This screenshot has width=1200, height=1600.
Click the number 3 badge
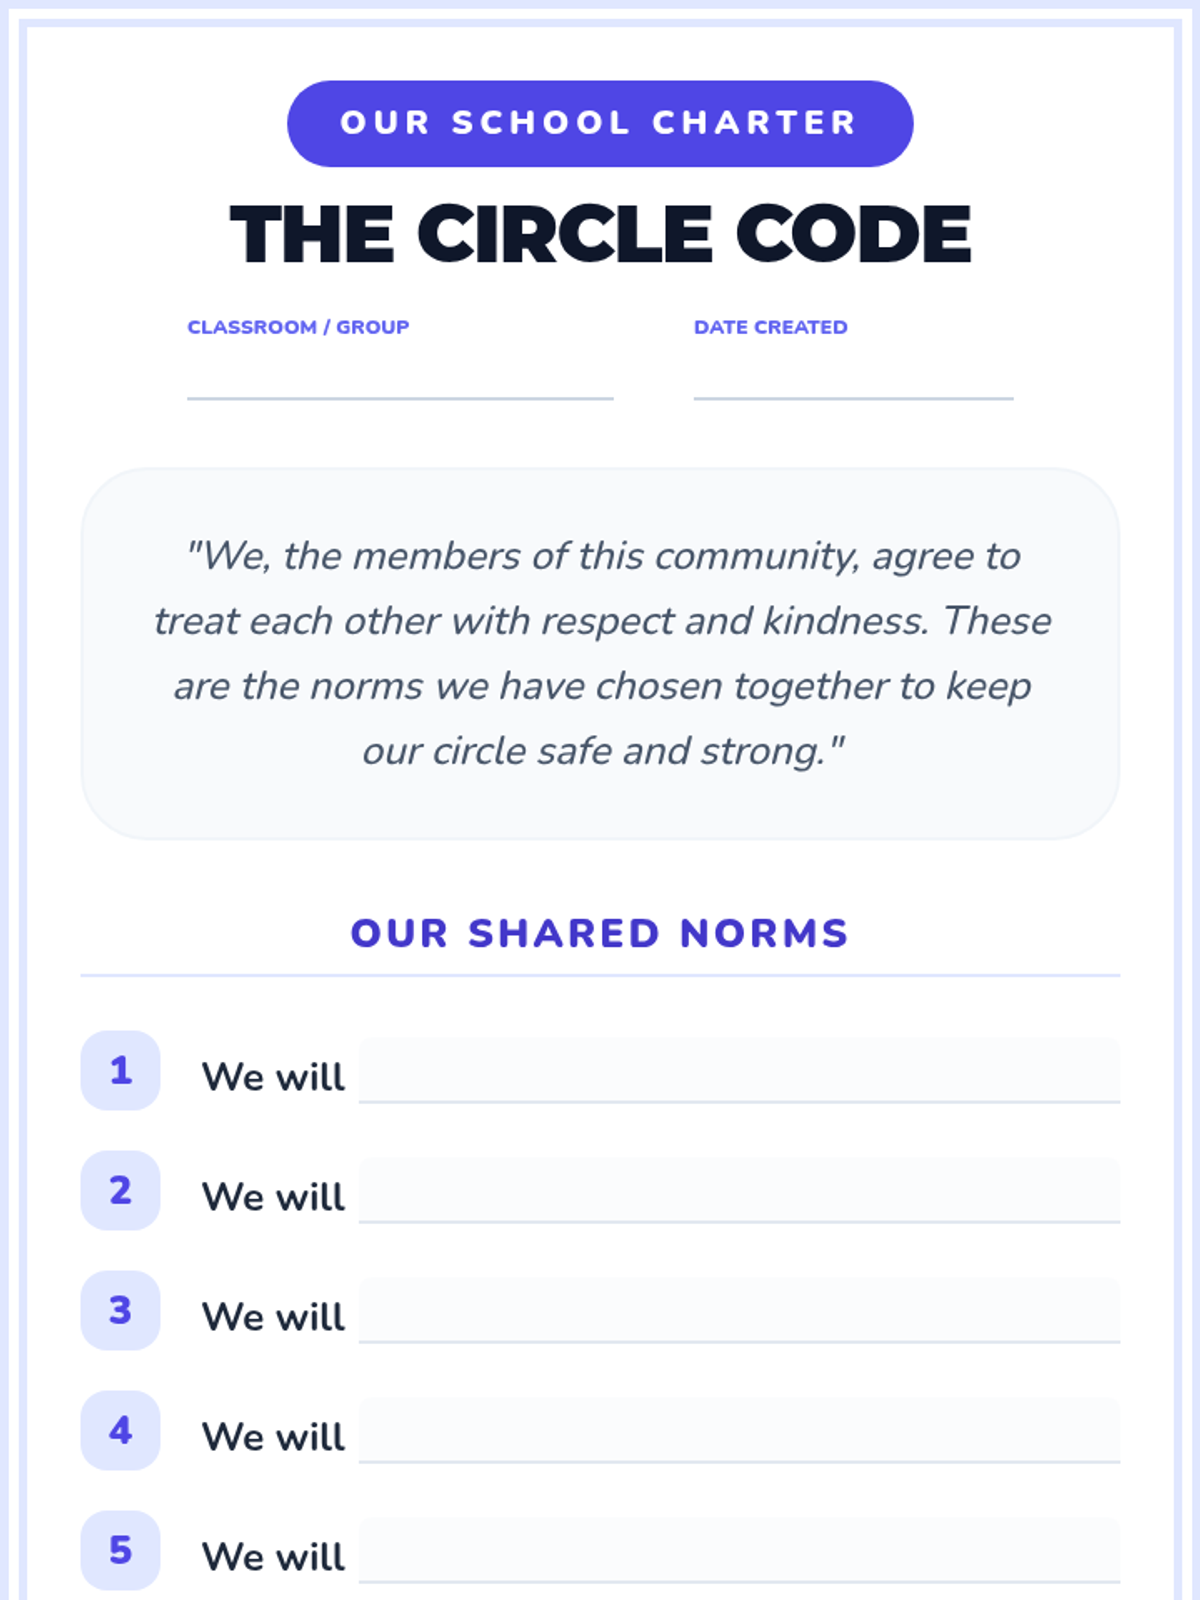120,1310
